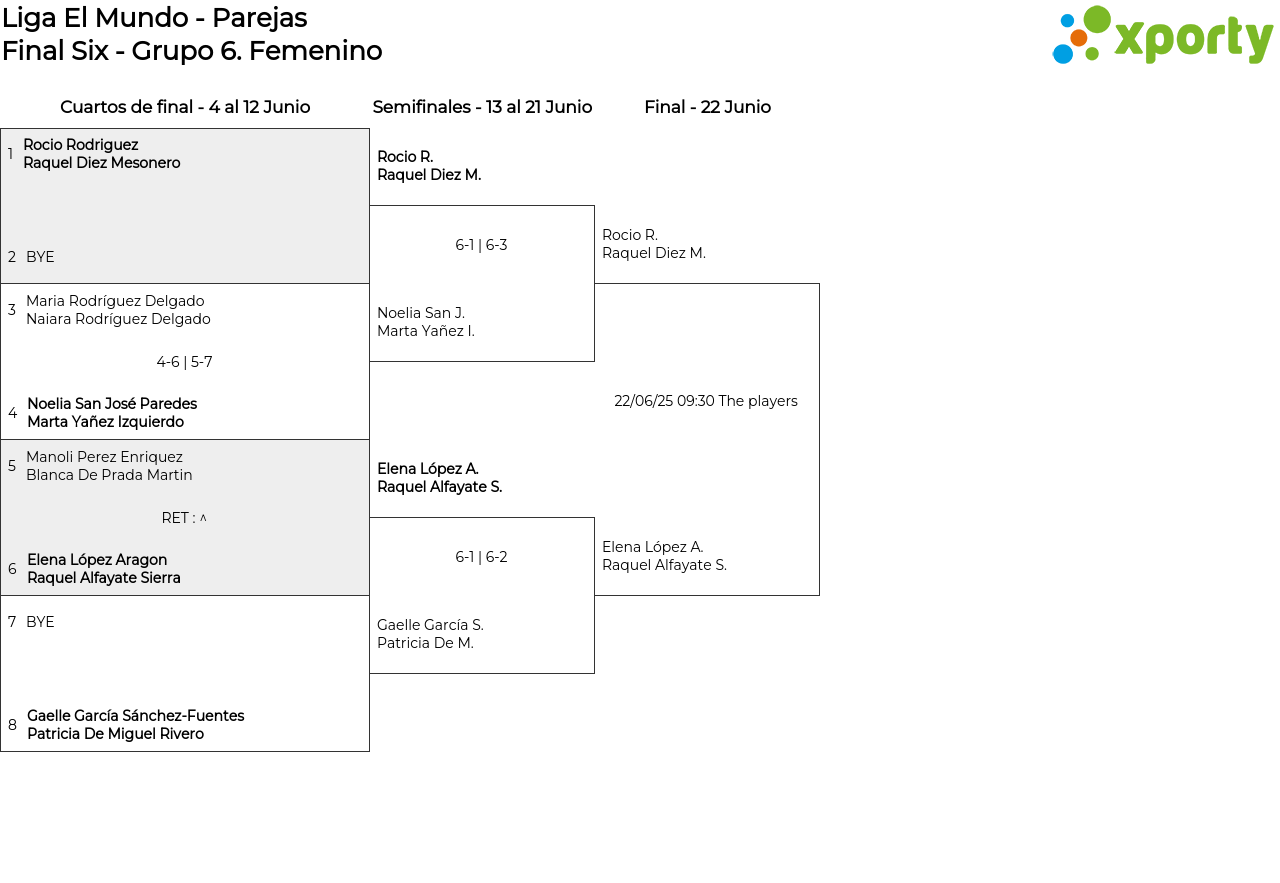
Task: Open Noelia San José Paredes pair entry
Action: 112,413
